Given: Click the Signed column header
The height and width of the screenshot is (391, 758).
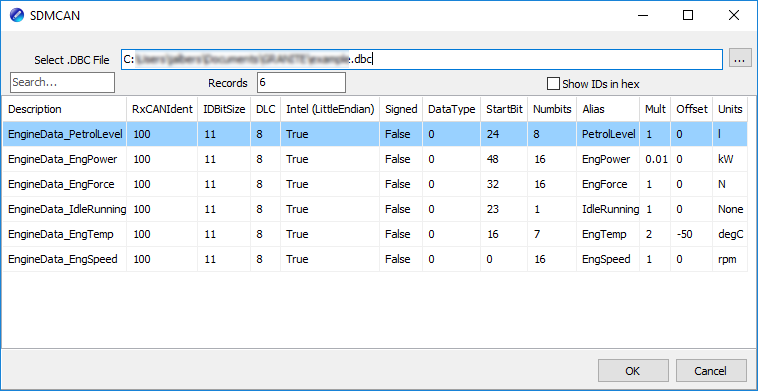Looking at the screenshot, I should tap(401, 109).
